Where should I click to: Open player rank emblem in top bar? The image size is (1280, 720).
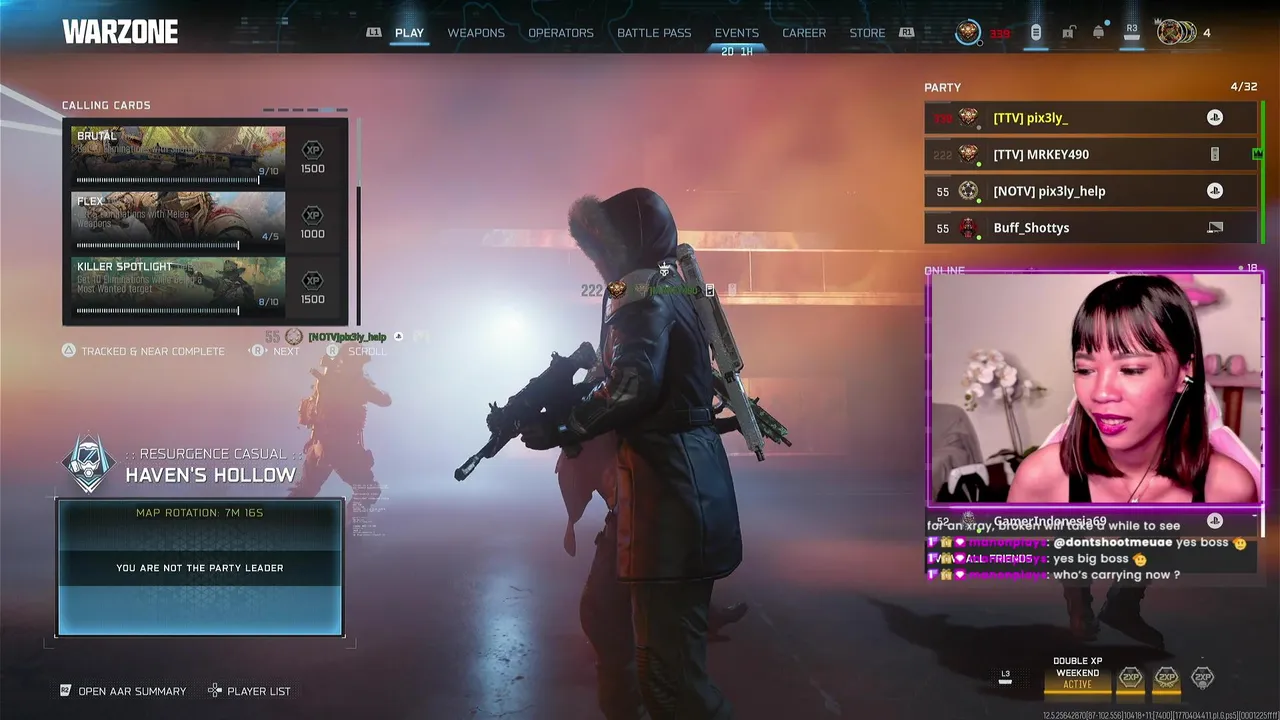click(x=968, y=33)
